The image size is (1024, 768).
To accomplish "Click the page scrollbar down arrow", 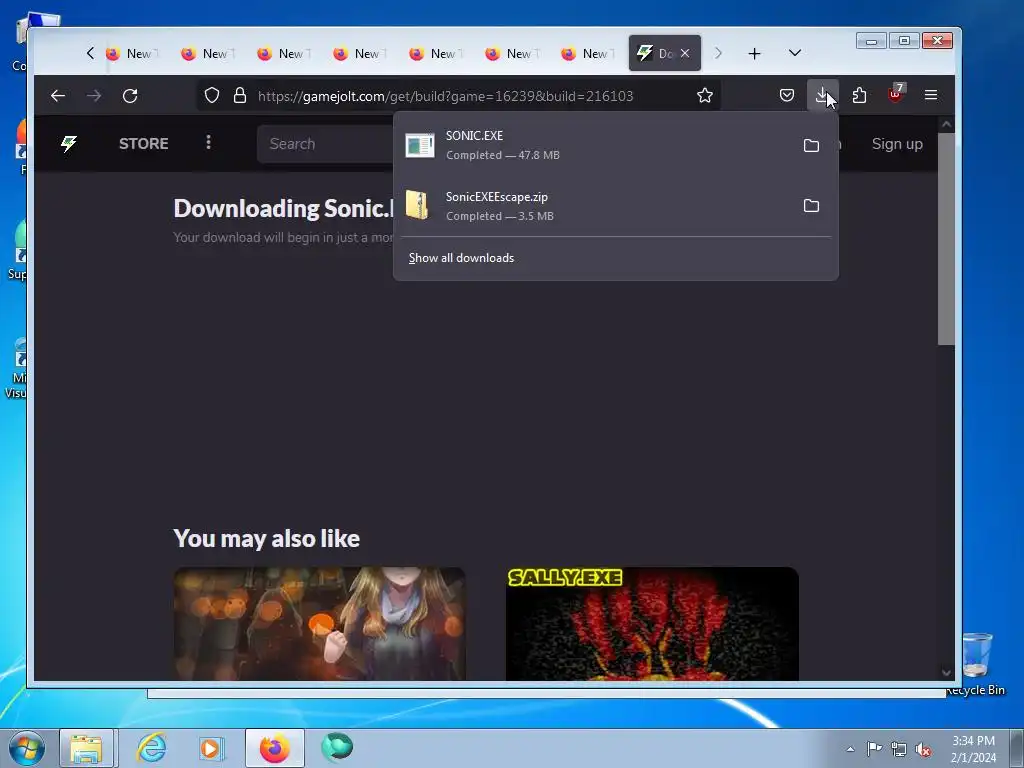I will coord(946,672).
